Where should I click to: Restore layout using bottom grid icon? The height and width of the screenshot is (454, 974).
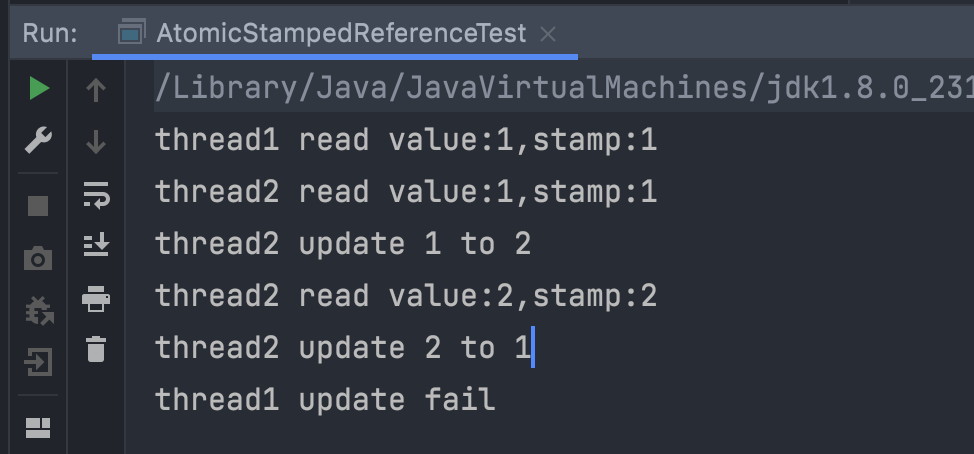click(x=38, y=428)
